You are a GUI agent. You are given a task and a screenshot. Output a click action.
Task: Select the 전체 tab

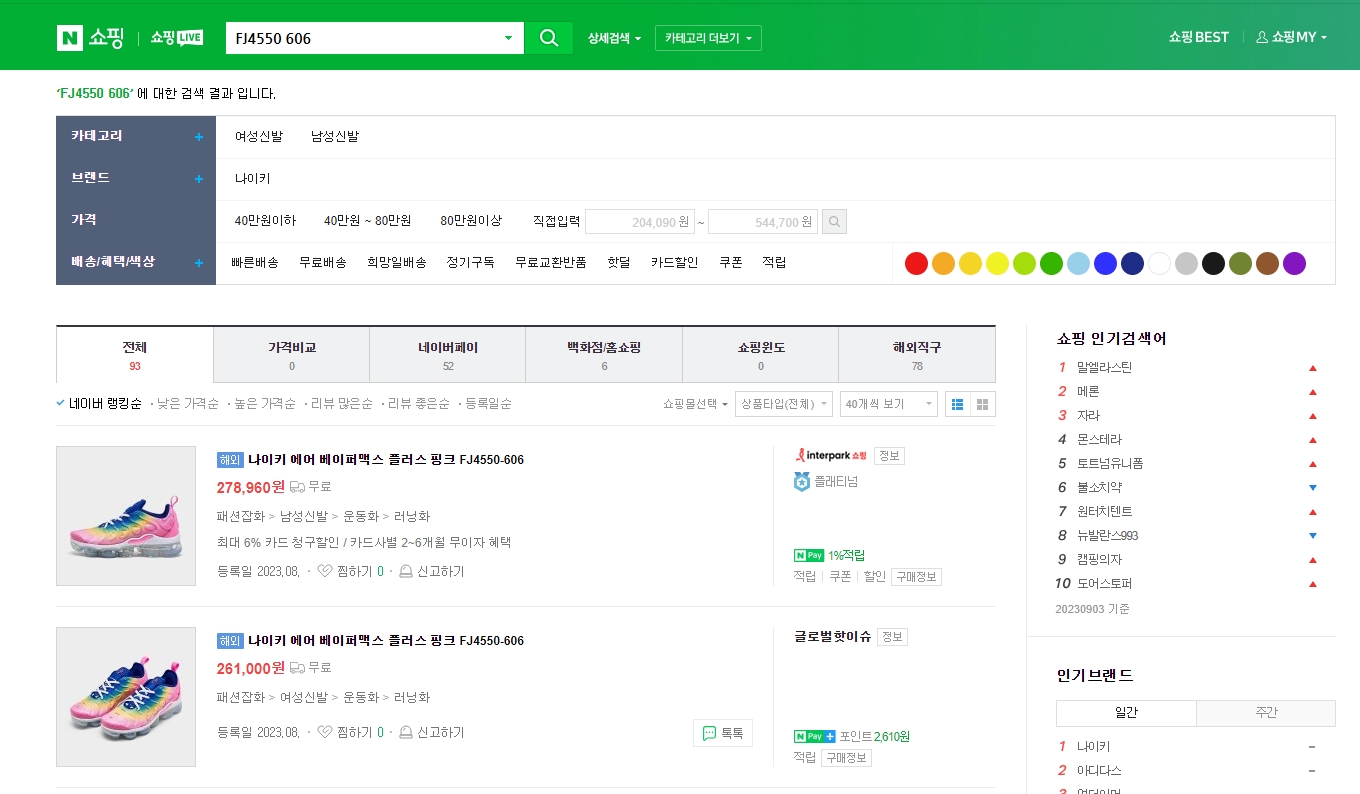(135, 355)
